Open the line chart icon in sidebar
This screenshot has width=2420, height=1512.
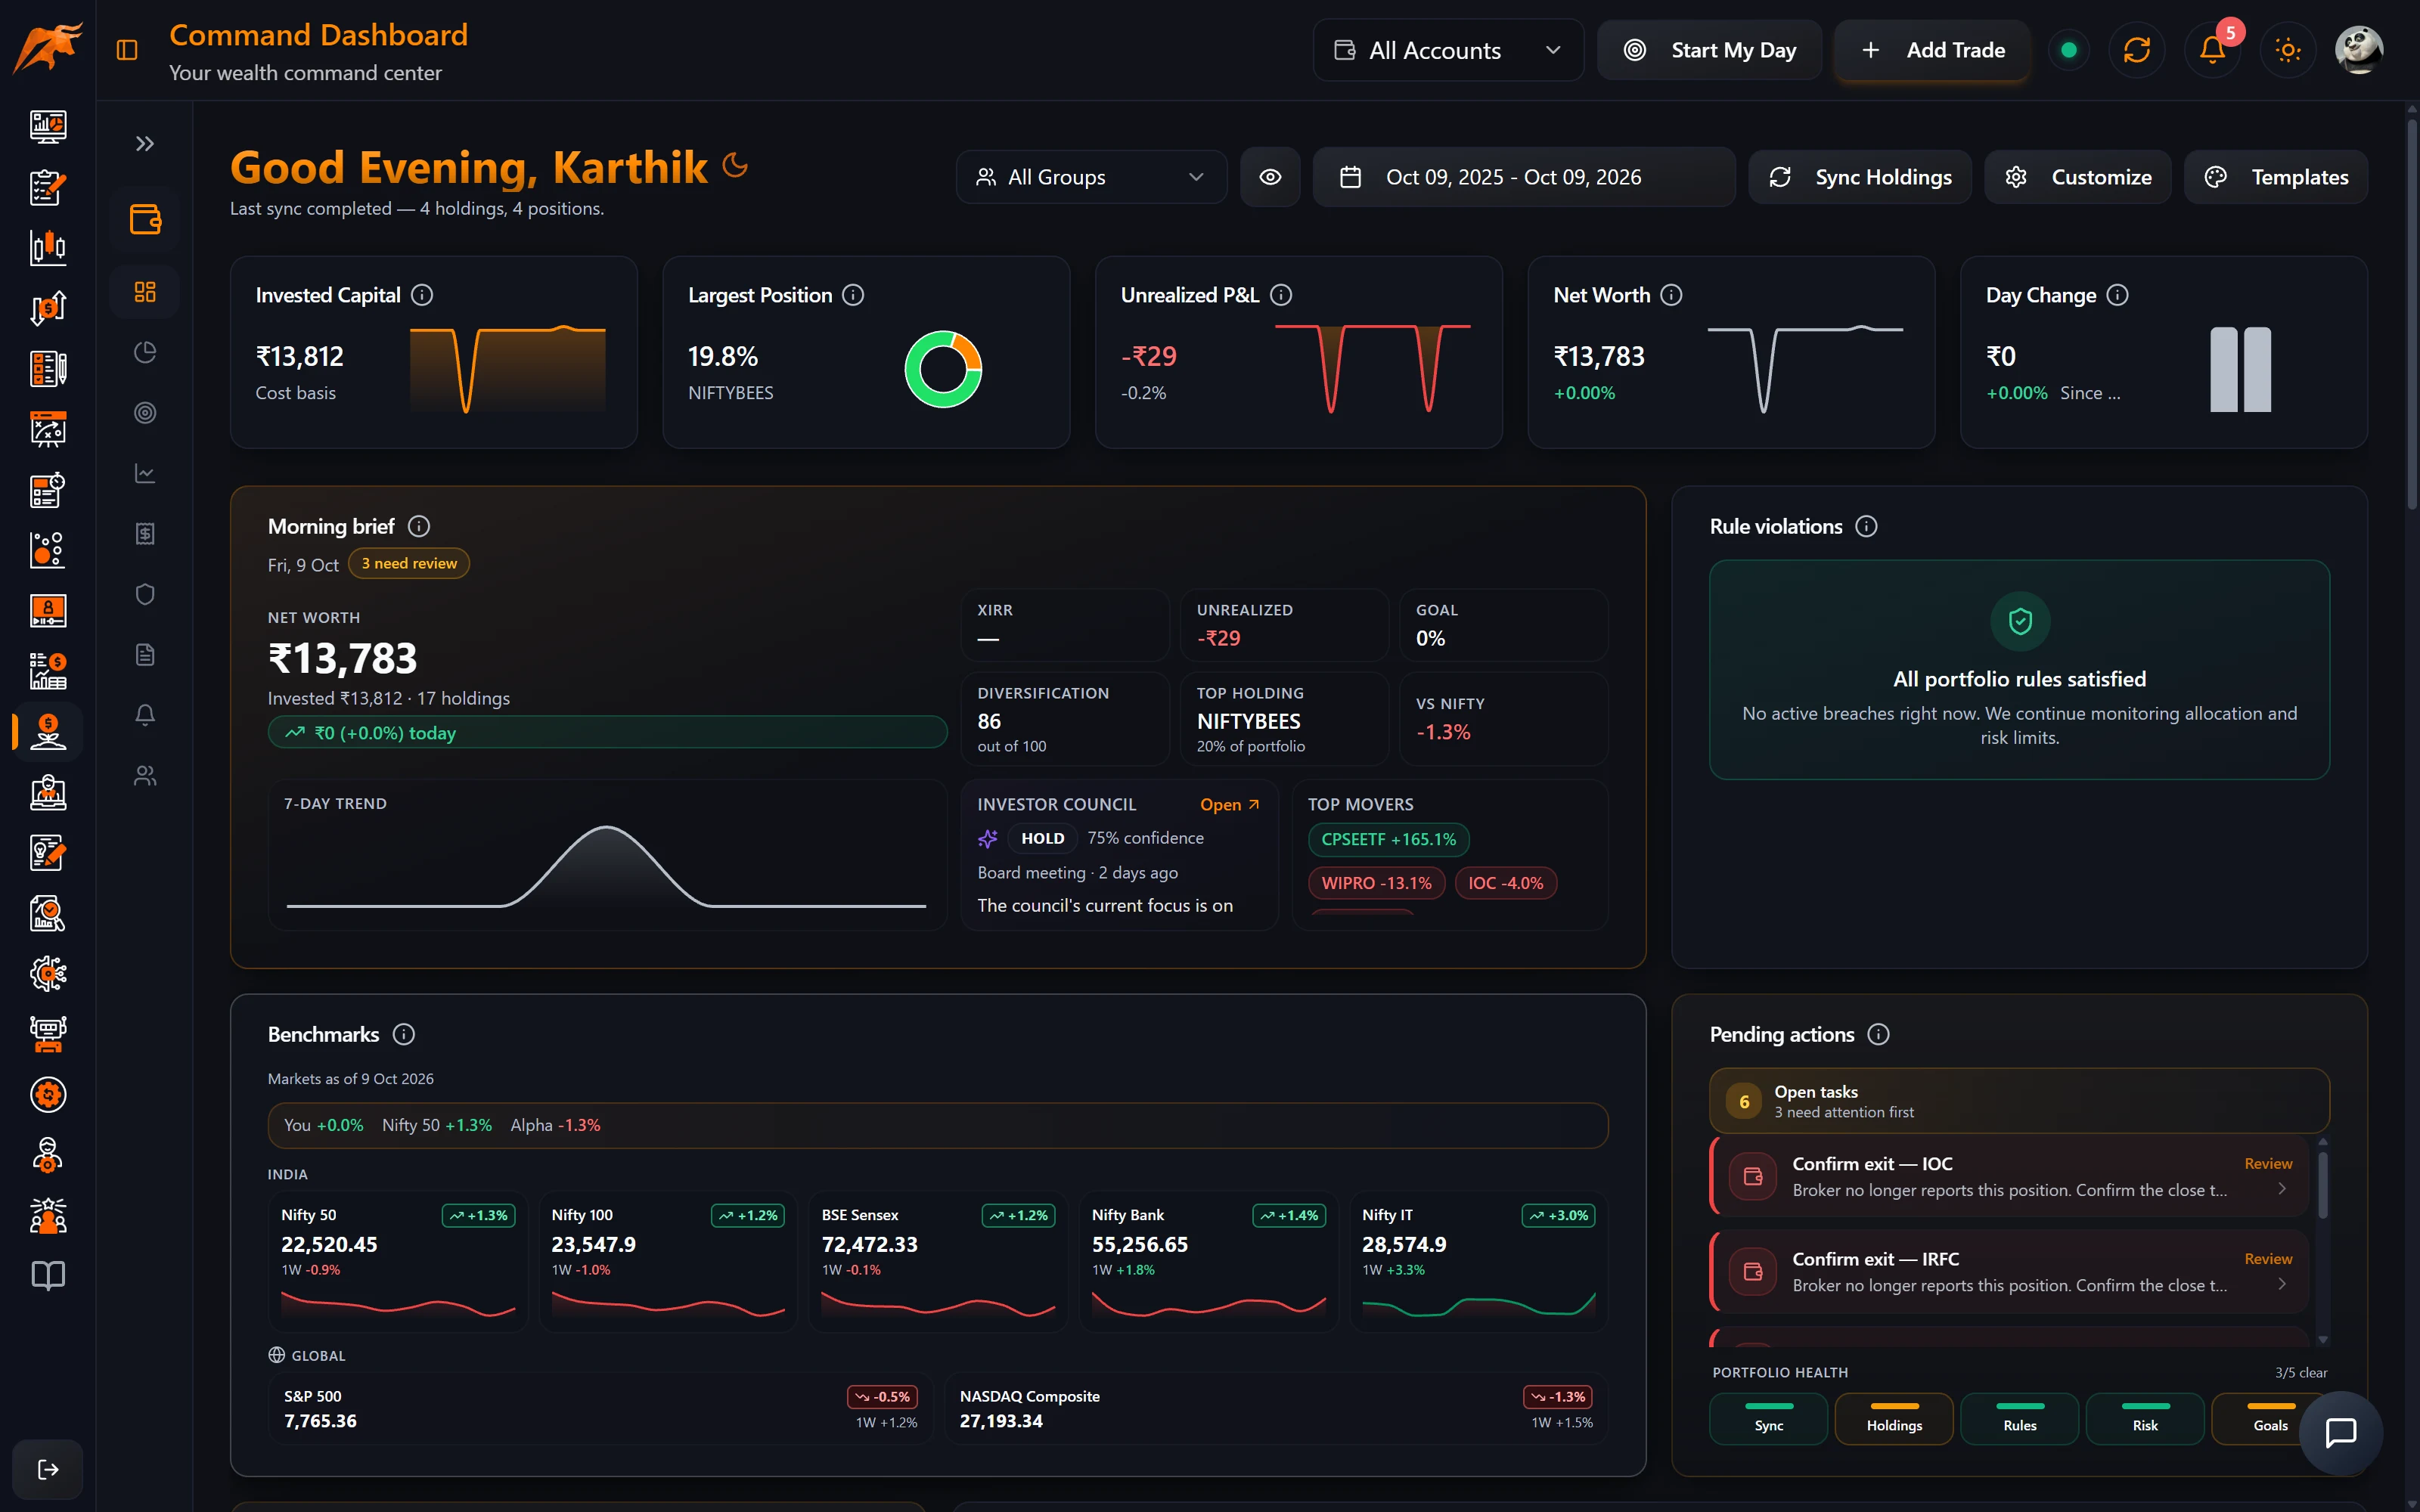click(x=145, y=473)
